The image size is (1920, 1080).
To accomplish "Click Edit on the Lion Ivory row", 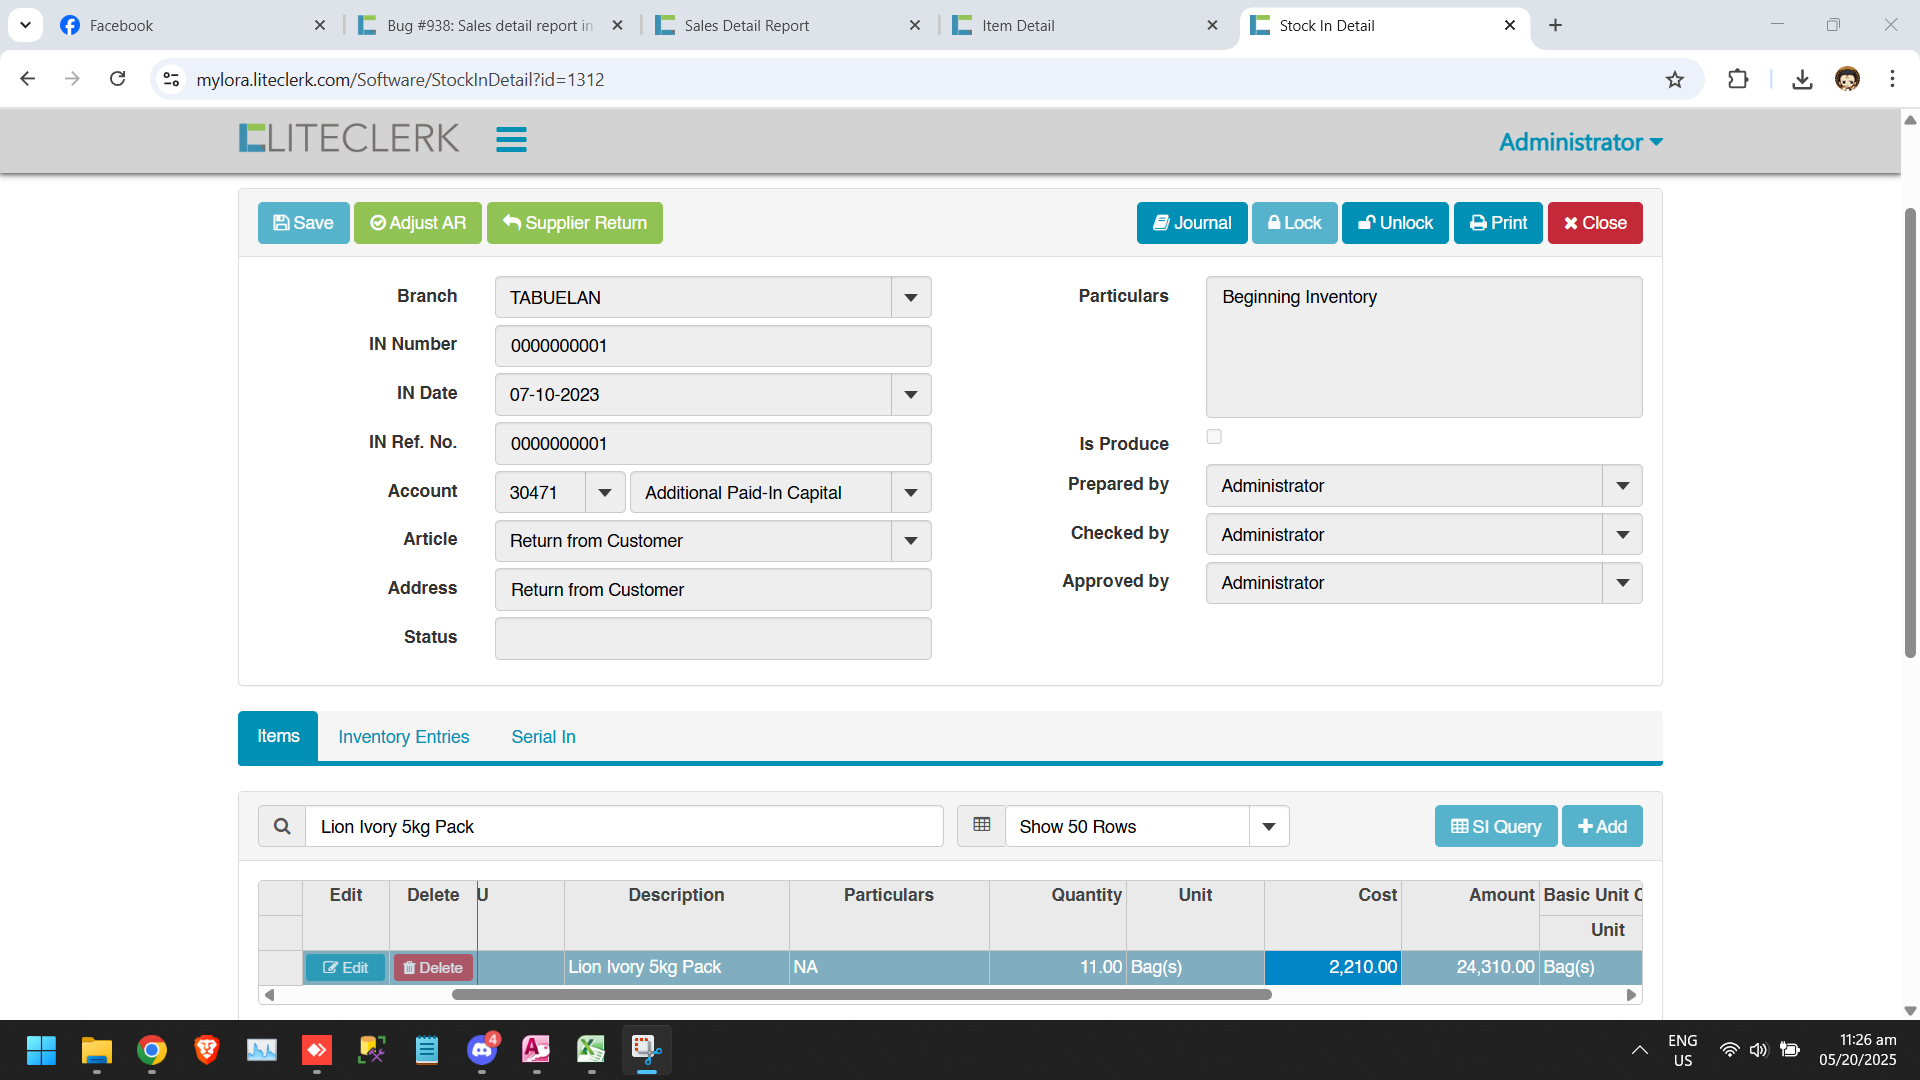I will (x=345, y=968).
